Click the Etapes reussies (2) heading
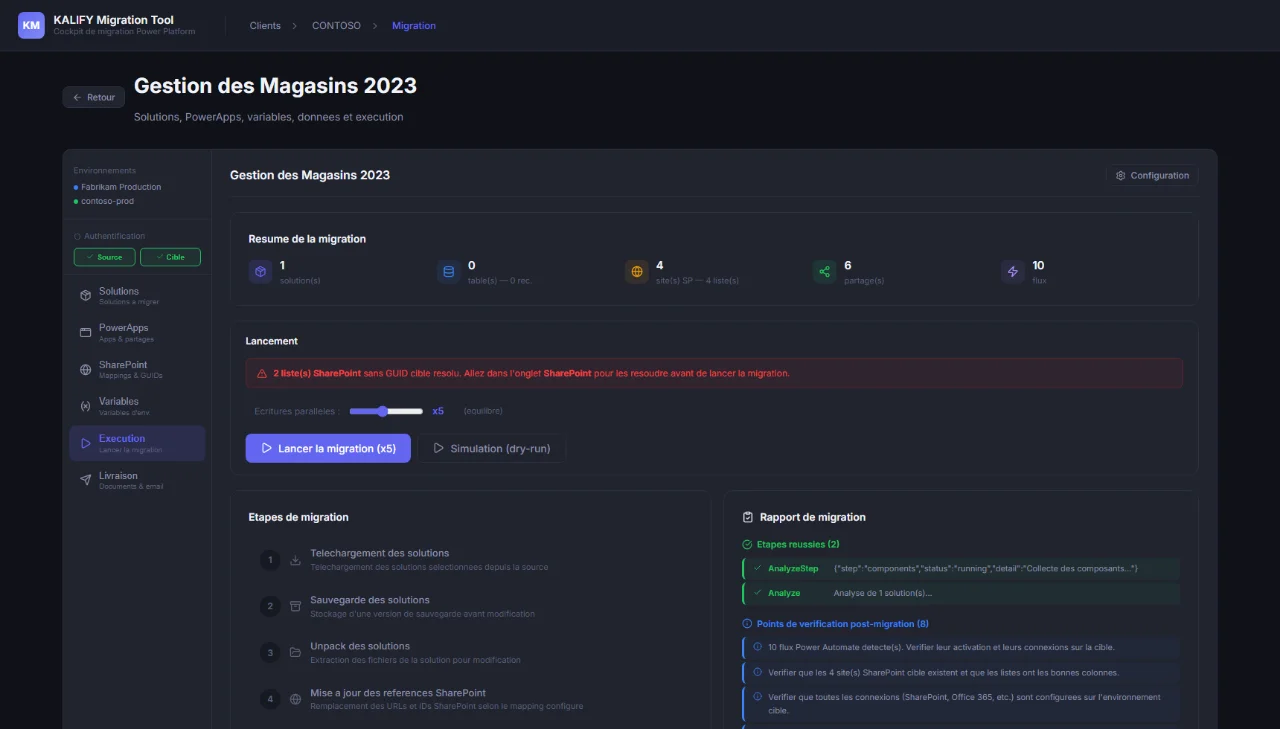The width and height of the screenshot is (1280, 729). click(x=798, y=544)
